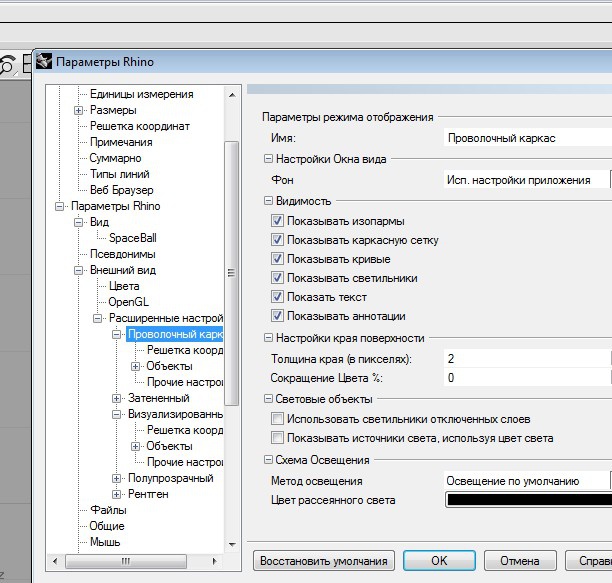Select Файлы tree item

[x=108, y=510]
